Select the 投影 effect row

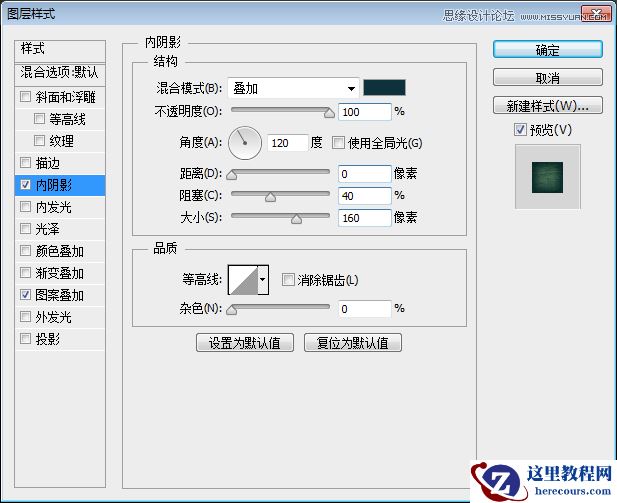[60, 339]
